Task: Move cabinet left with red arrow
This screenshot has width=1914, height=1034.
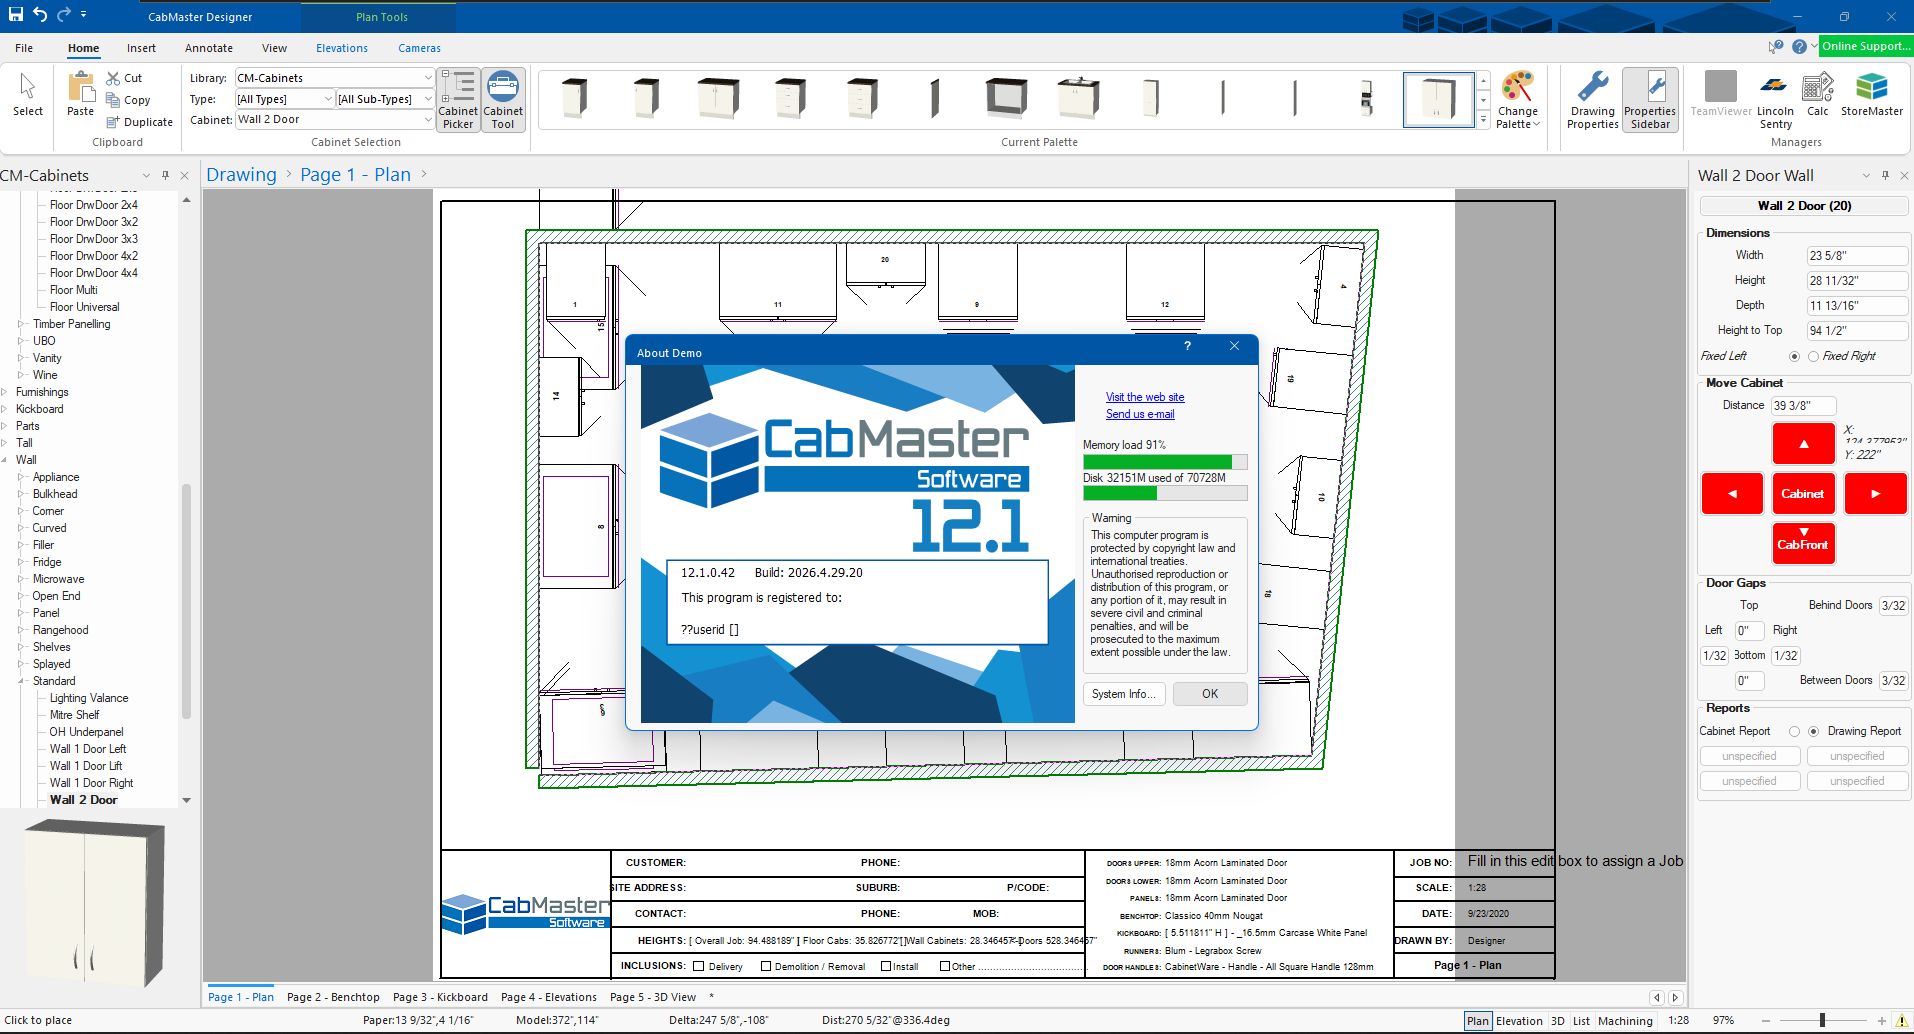Action: 1732,494
